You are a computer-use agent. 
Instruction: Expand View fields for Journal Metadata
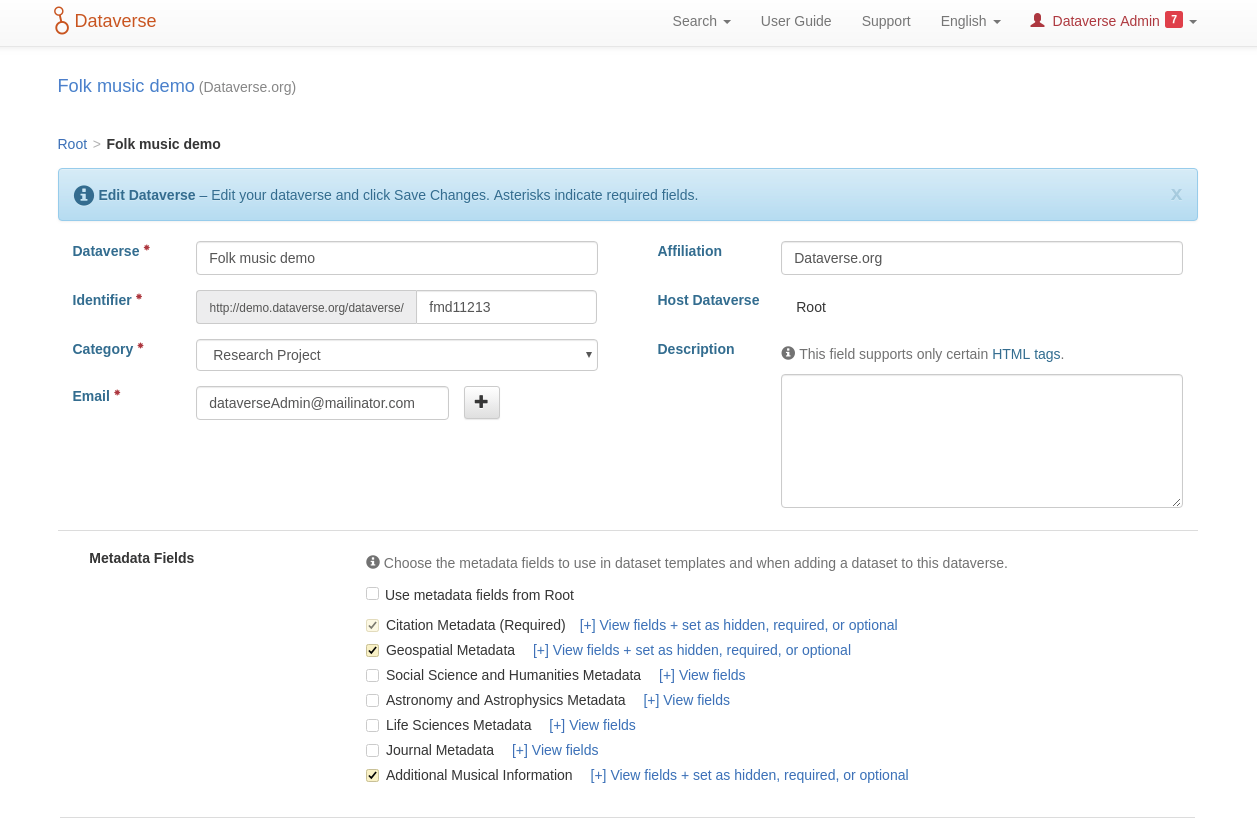pyautogui.click(x=555, y=750)
